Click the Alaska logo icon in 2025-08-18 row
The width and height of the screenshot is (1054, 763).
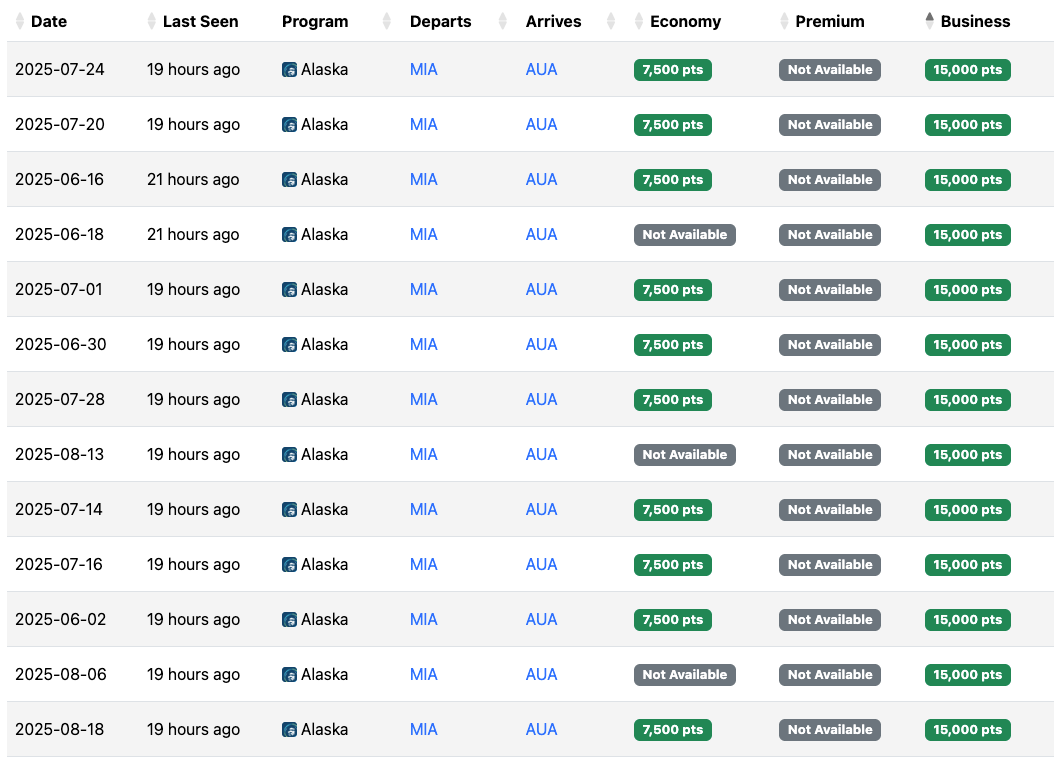point(290,729)
